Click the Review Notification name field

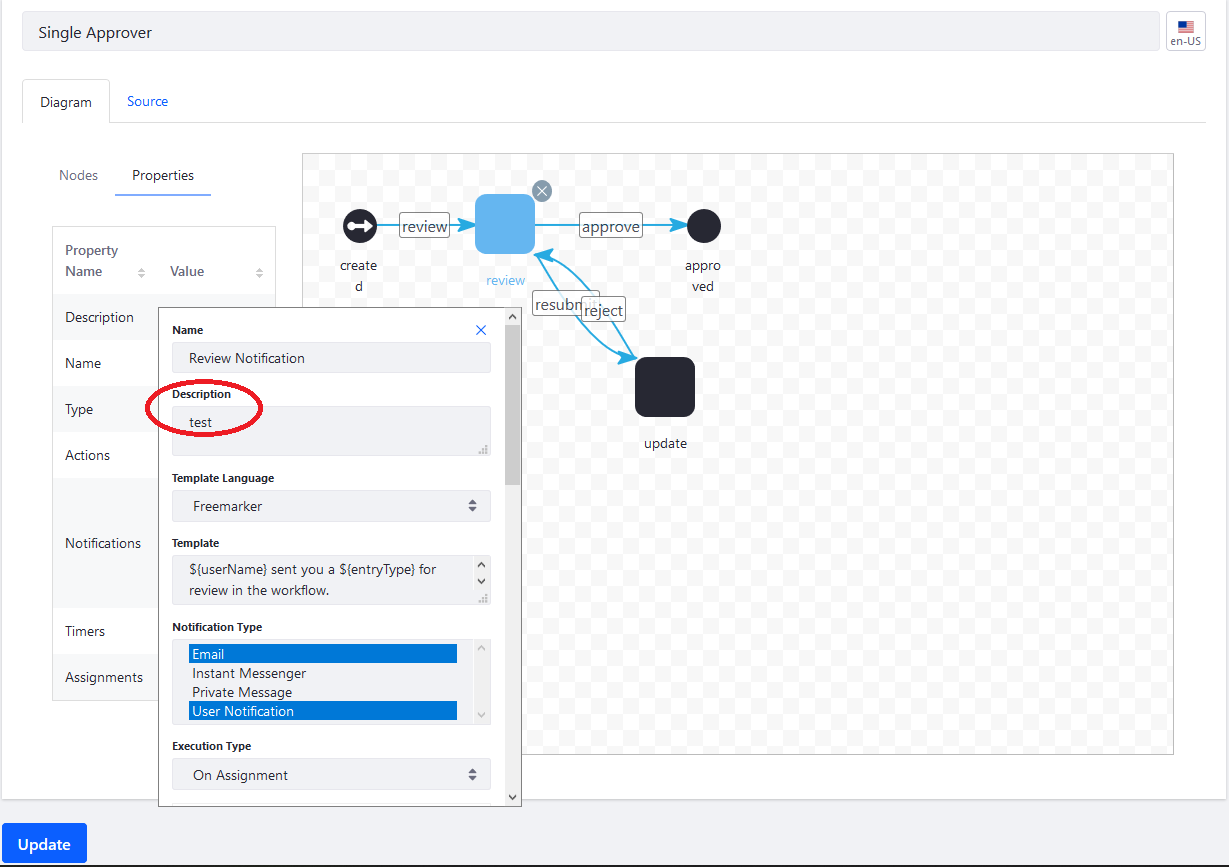click(331, 358)
